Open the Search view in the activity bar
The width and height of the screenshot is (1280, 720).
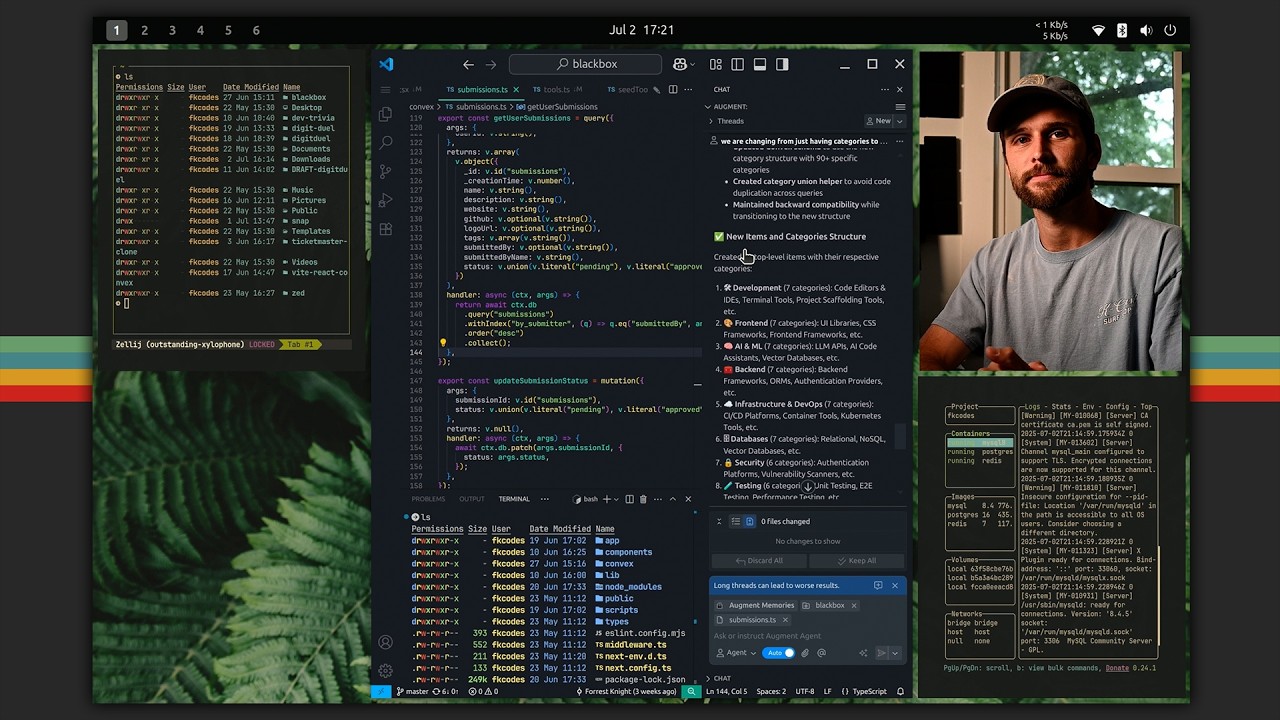385,143
